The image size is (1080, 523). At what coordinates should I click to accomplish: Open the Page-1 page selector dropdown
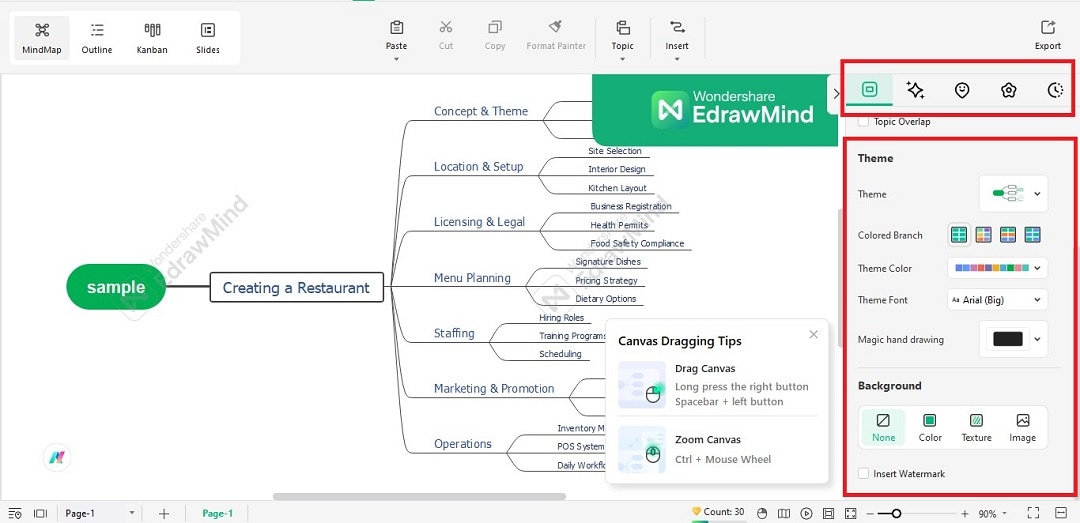click(99, 513)
